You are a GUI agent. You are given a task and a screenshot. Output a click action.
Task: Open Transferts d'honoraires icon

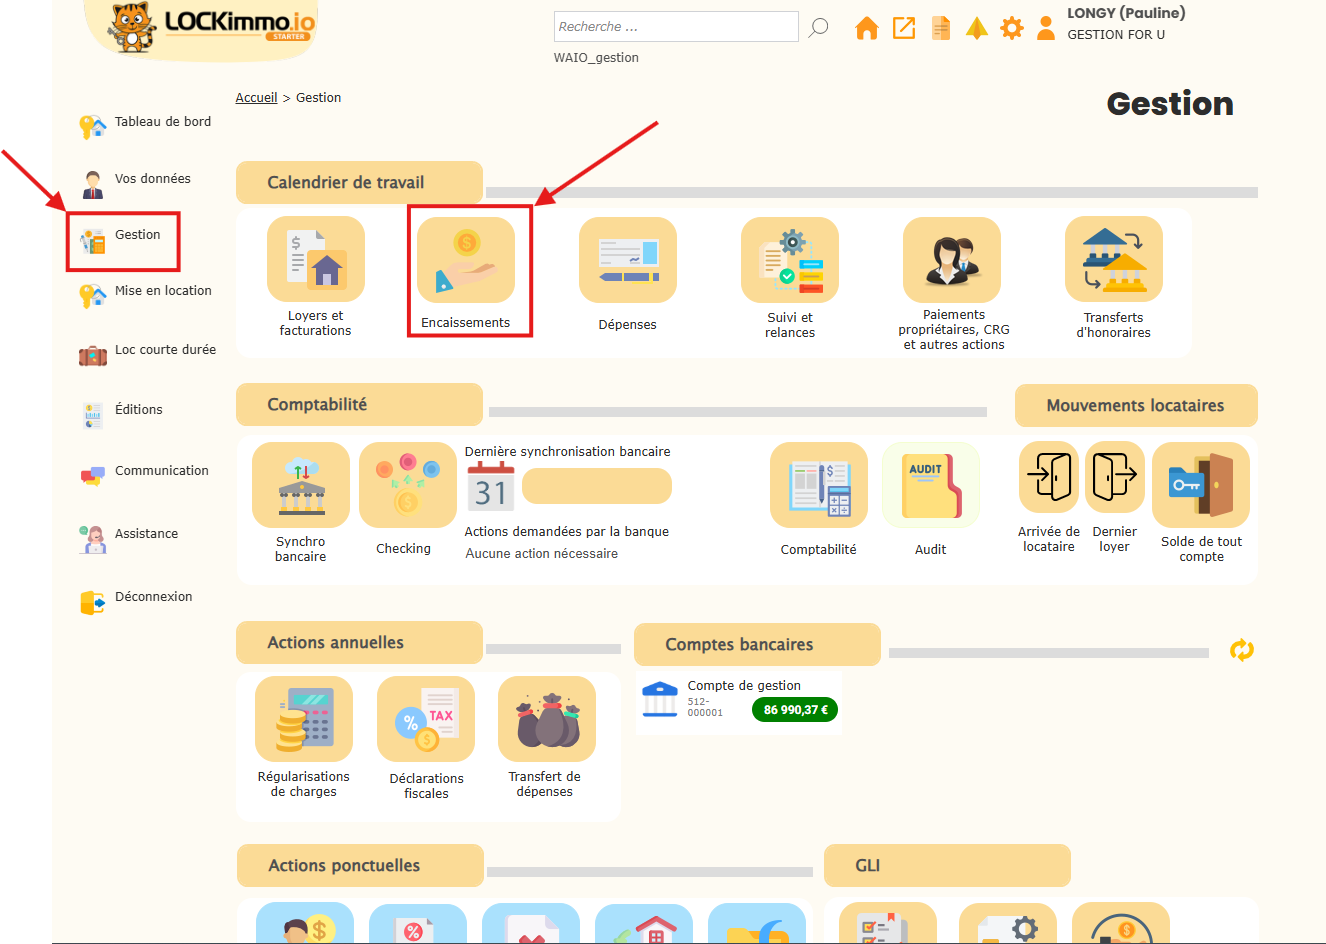1114,260
